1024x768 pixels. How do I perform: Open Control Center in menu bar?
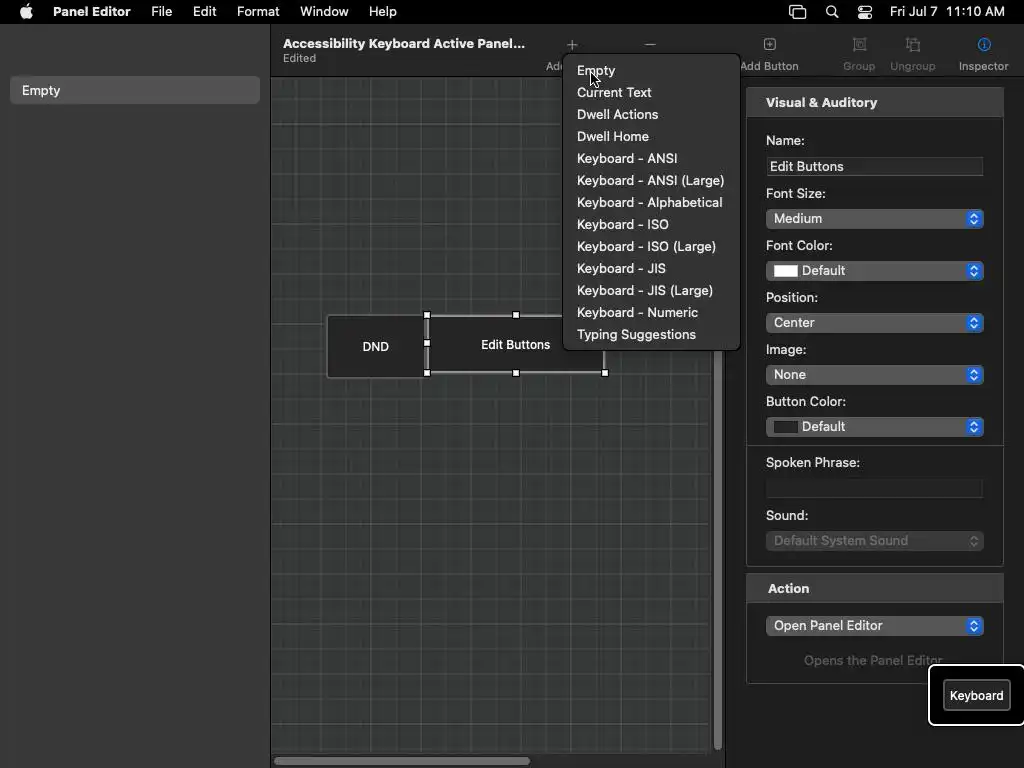click(865, 12)
